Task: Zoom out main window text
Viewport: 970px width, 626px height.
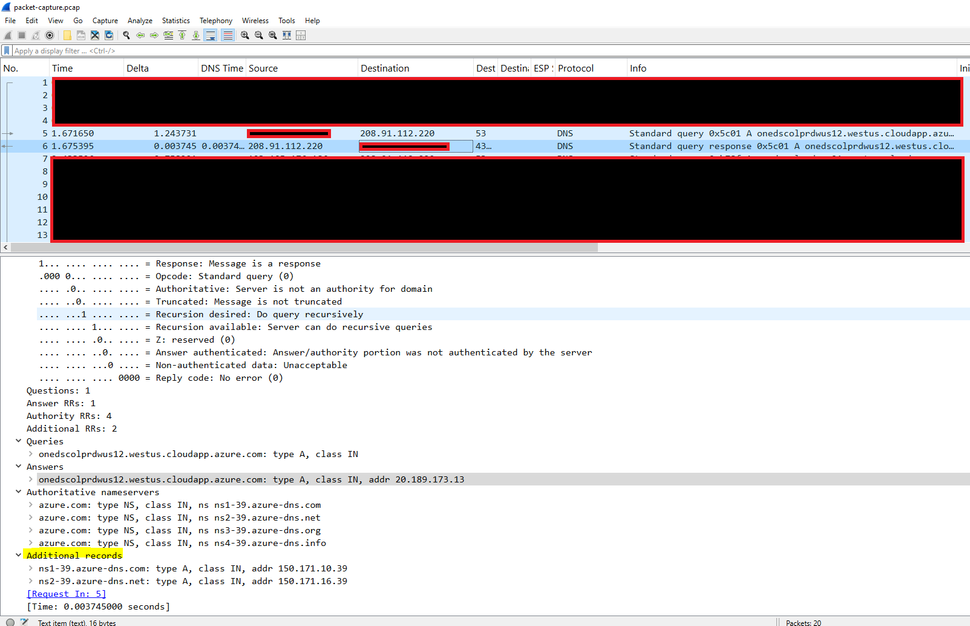Action: [x=259, y=35]
